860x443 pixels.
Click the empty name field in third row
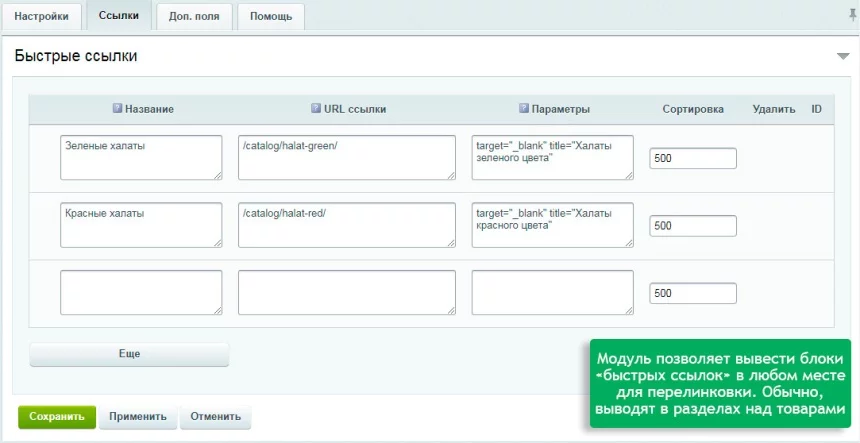(141, 292)
